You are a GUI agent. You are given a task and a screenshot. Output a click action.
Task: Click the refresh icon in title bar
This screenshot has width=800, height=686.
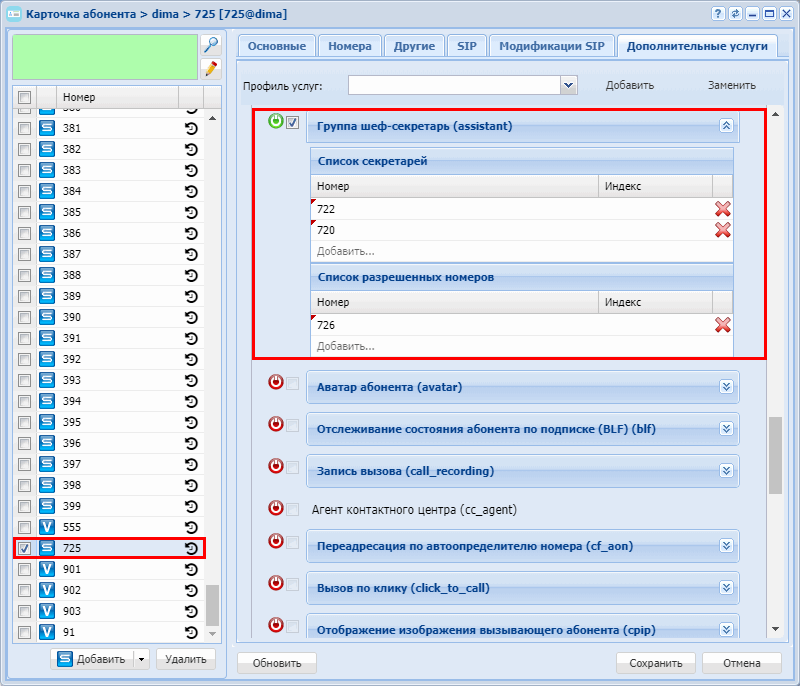735,14
